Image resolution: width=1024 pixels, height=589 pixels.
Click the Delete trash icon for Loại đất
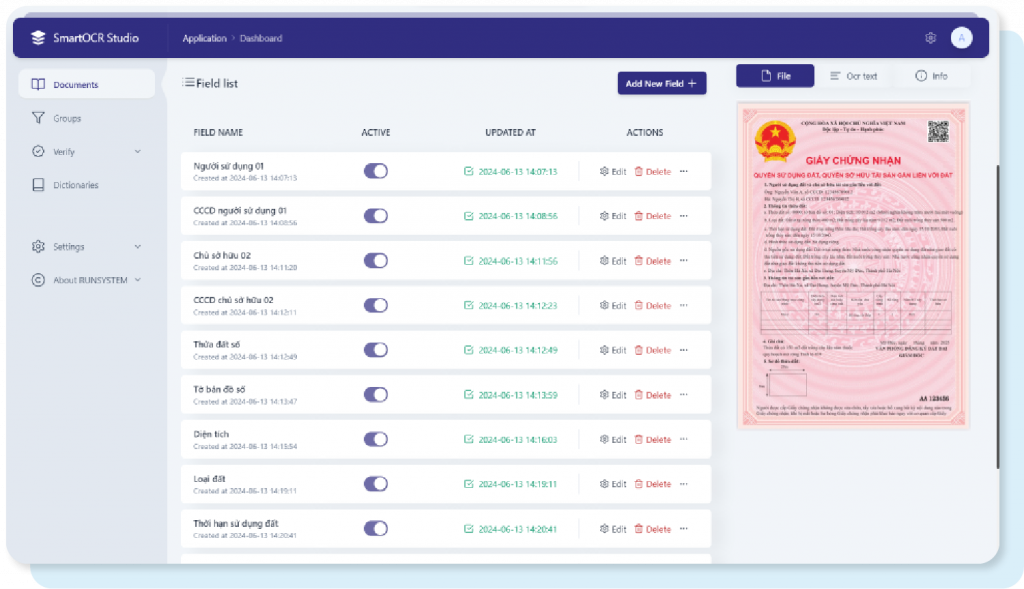click(x=640, y=484)
